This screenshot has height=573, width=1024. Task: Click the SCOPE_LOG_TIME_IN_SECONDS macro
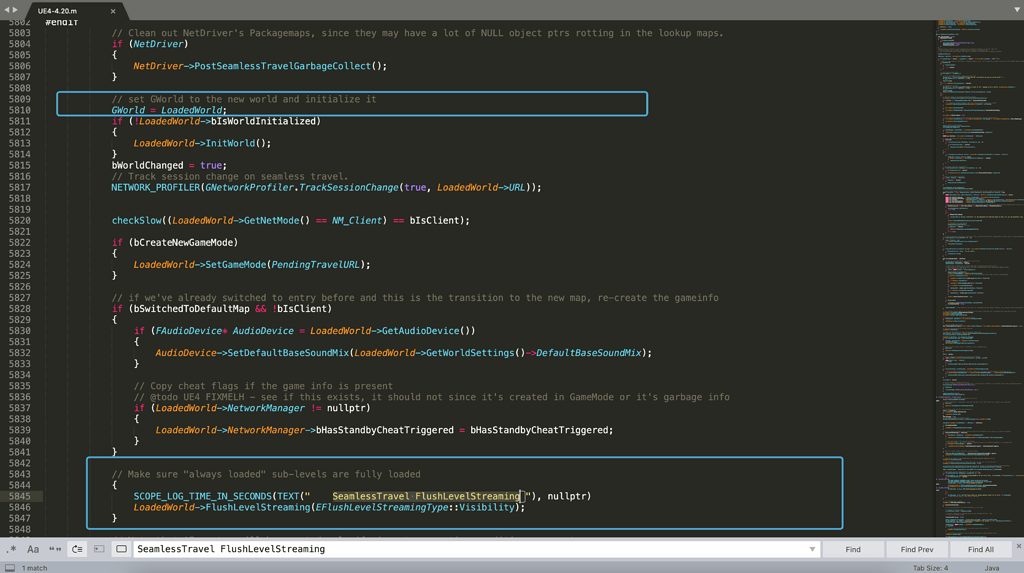(x=202, y=496)
